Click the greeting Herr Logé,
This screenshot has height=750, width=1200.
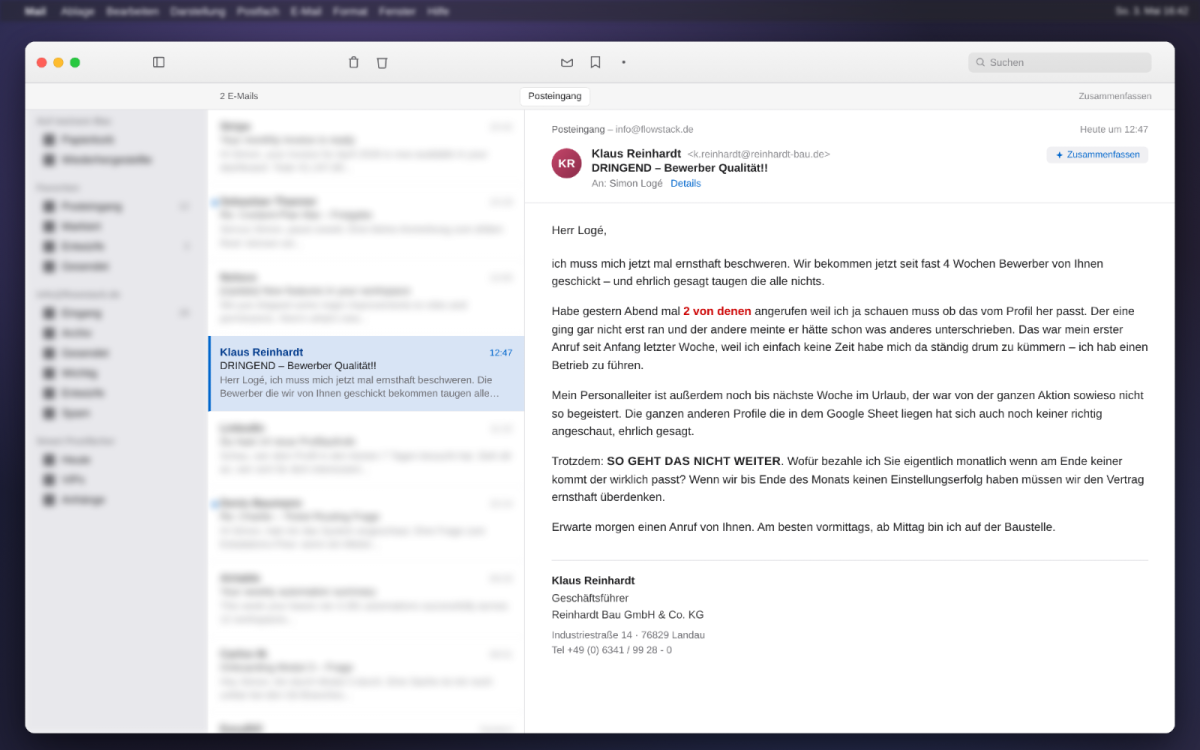coord(579,230)
